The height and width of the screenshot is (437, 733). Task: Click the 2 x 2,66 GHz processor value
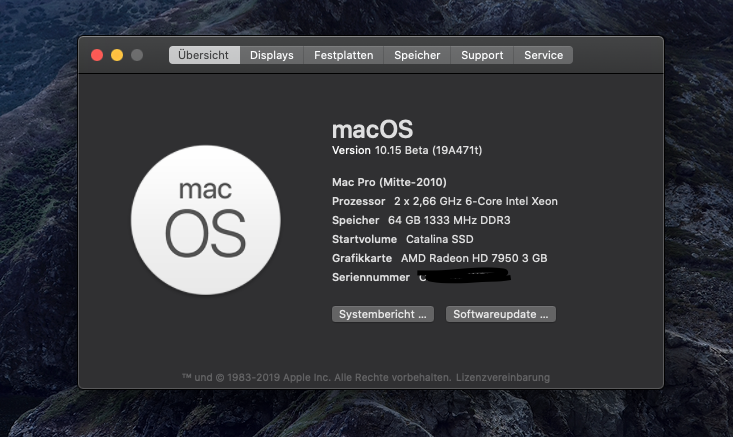[x=475, y=201]
